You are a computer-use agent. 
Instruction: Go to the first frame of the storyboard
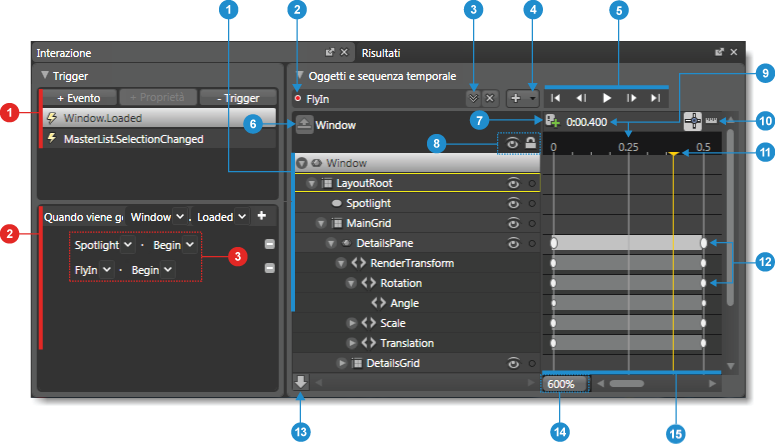click(556, 98)
